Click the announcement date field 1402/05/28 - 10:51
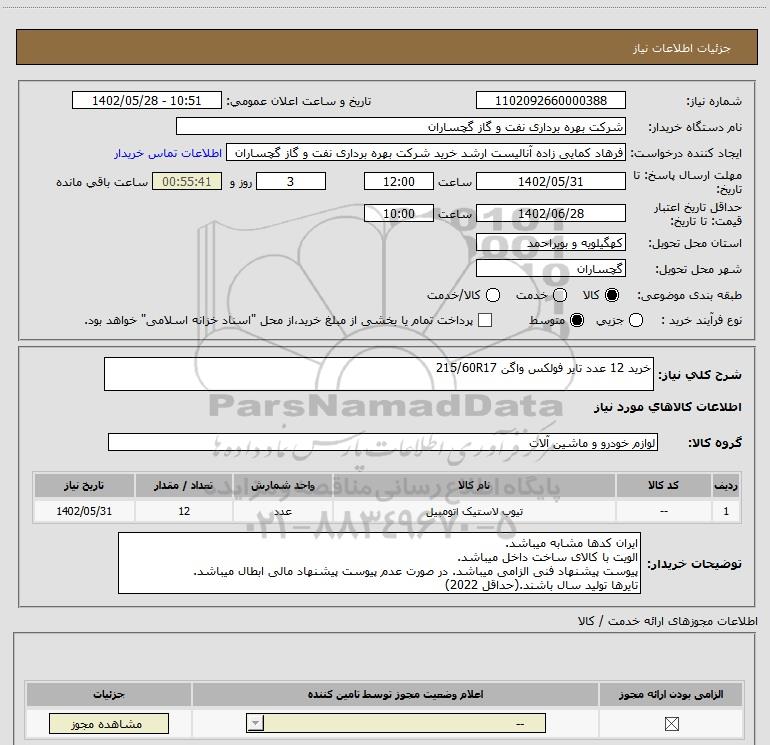 [146, 100]
